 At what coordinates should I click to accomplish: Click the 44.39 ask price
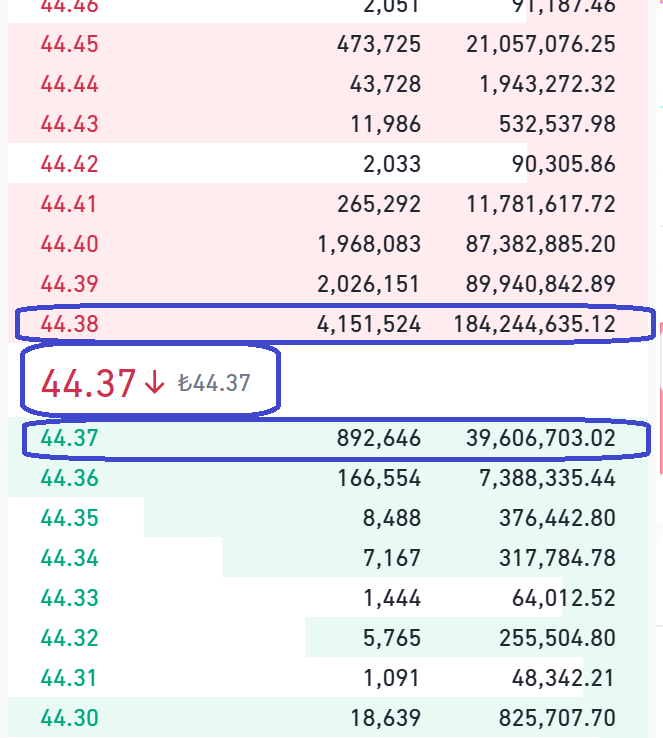pyautogui.click(x=69, y=284)
